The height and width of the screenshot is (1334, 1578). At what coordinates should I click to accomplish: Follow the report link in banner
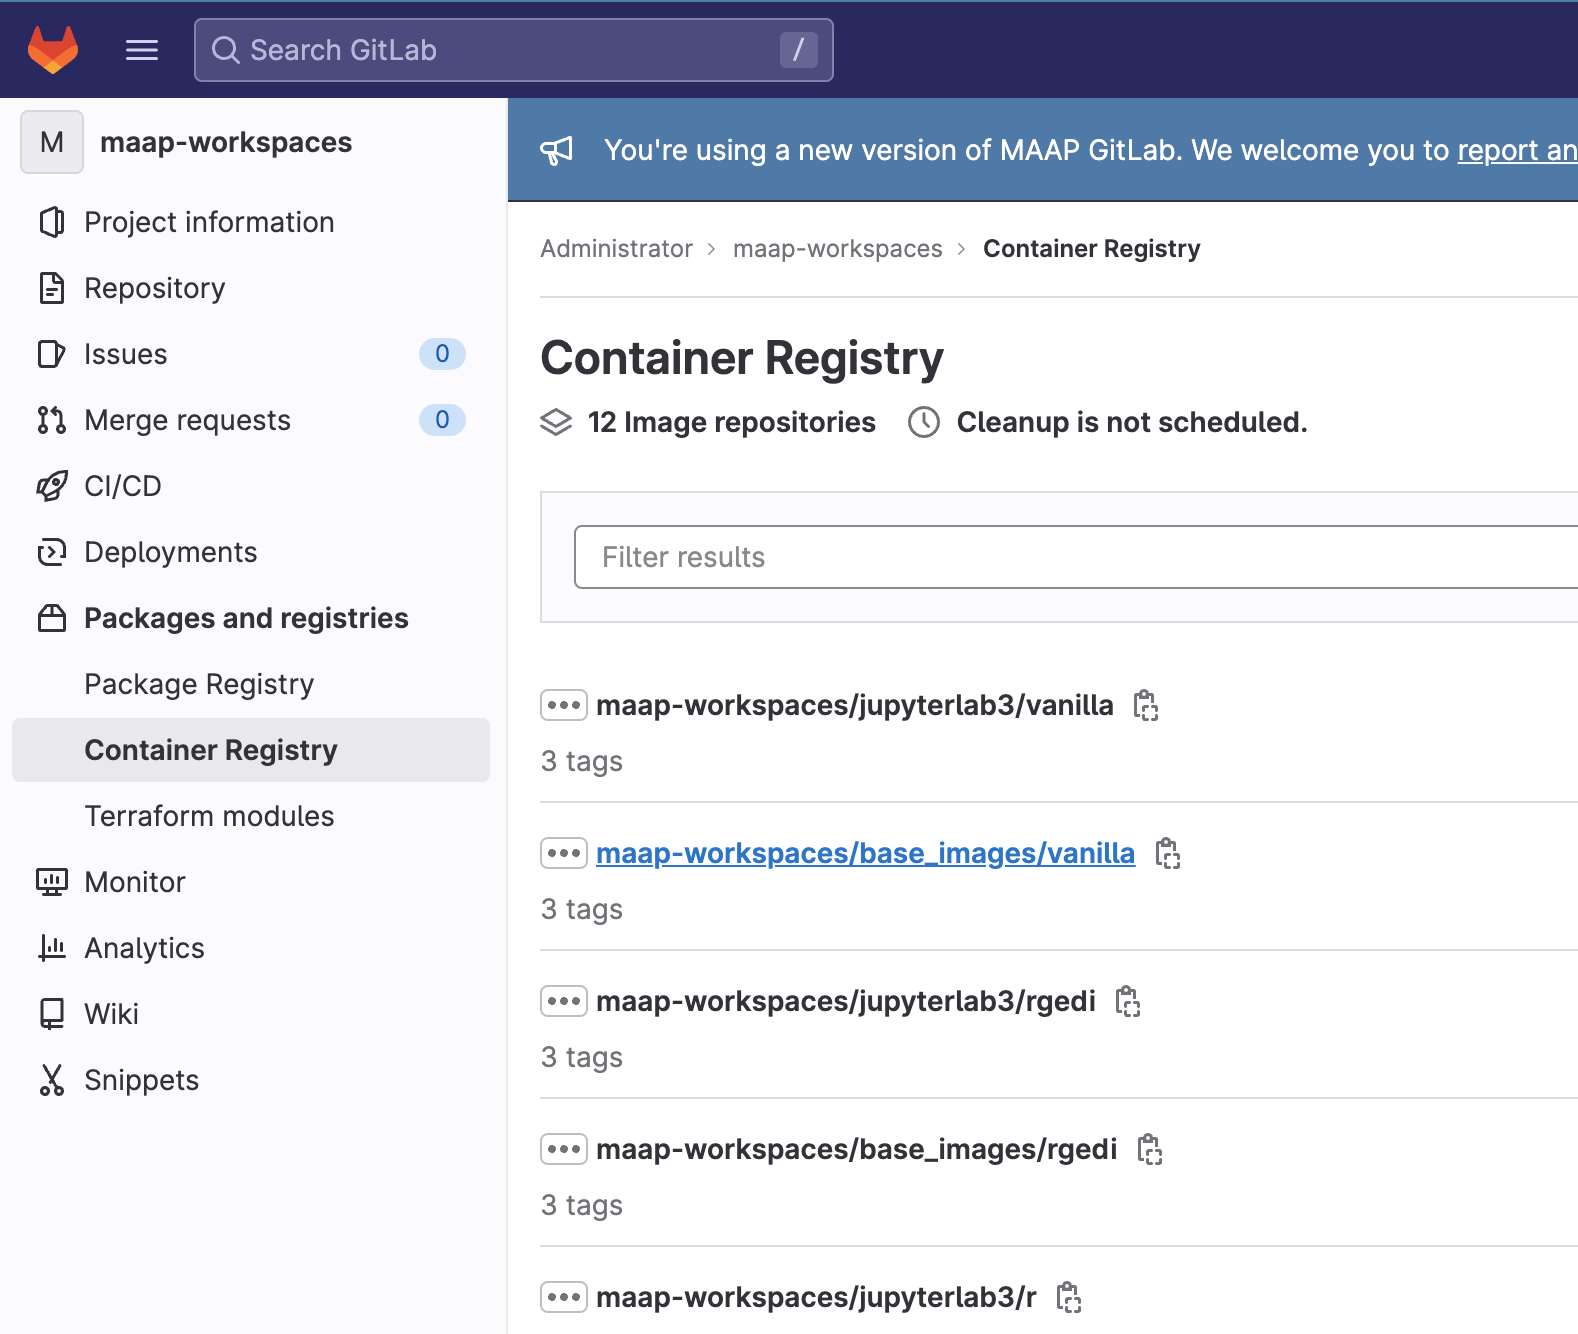[x=1517, y=150]
